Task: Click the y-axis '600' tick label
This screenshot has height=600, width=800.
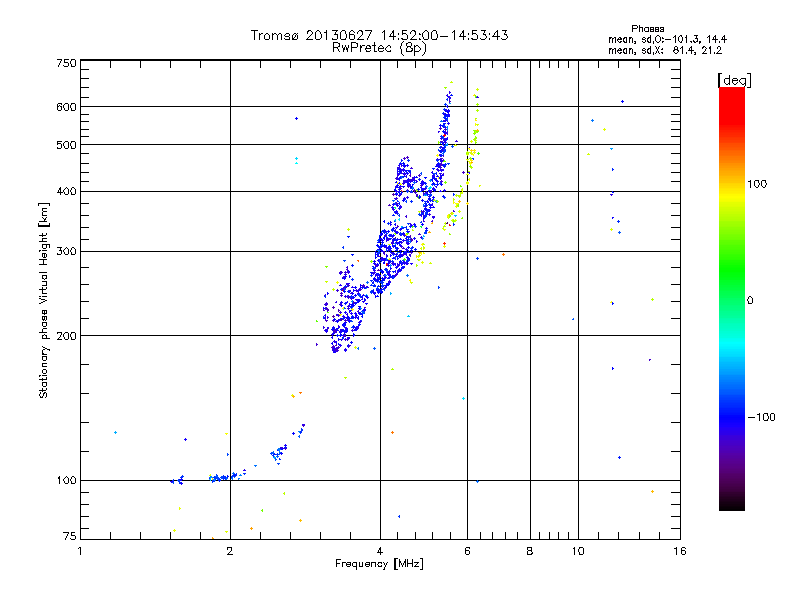Action: click(66, 107)
